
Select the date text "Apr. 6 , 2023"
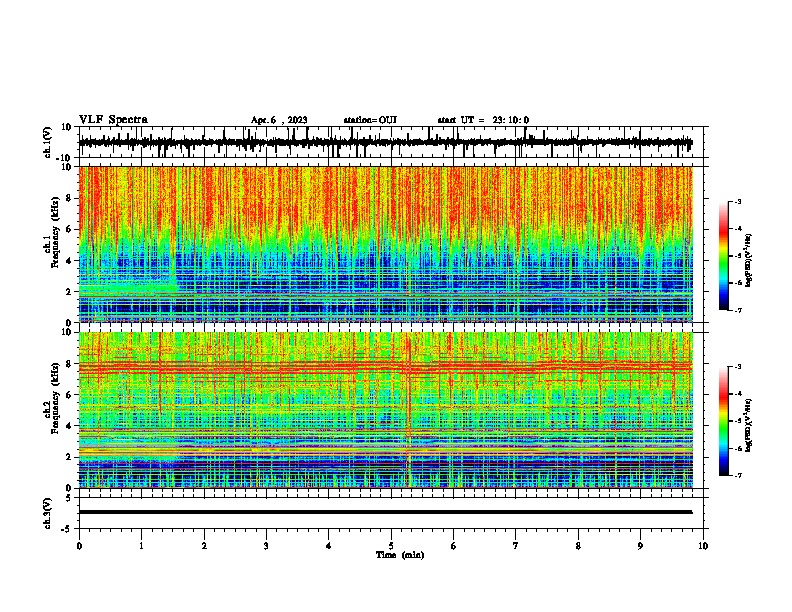(279, 120)
